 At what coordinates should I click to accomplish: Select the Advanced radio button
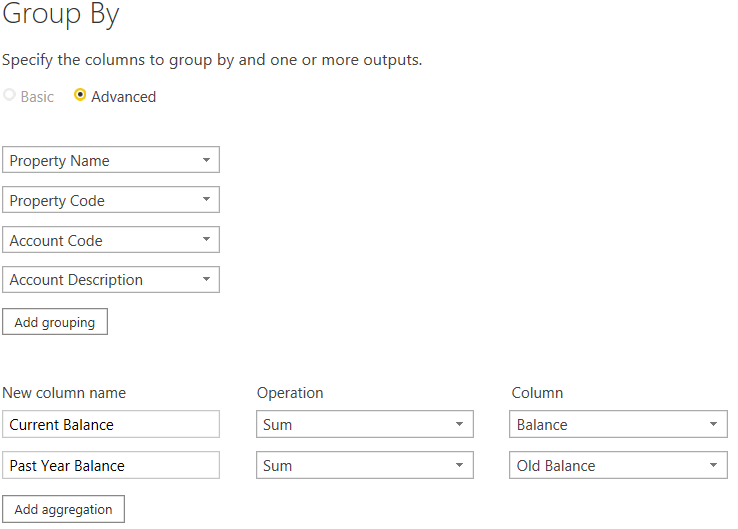coord(80,95)
